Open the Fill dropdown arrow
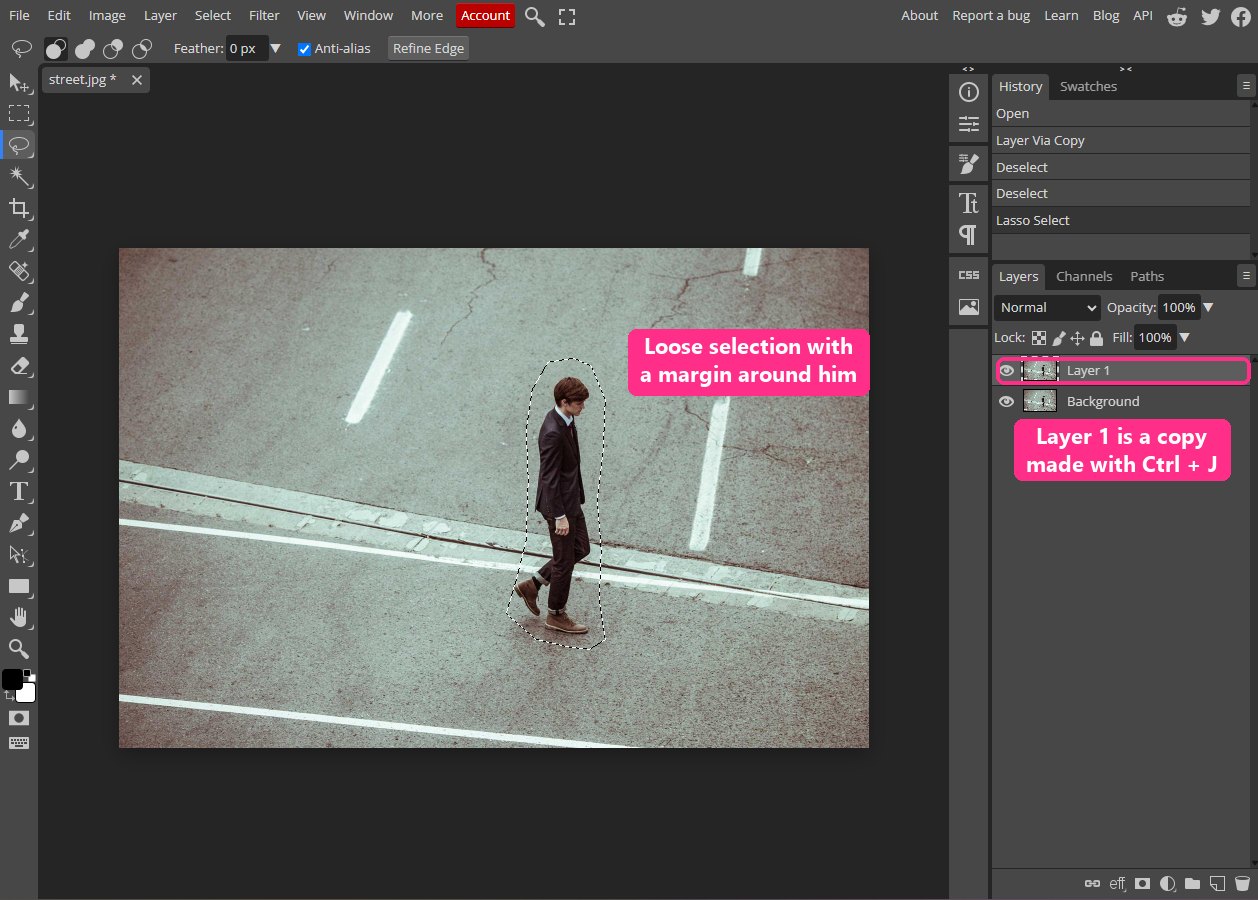This screenshot has width=1258, height=900. tap(1185, 338)
